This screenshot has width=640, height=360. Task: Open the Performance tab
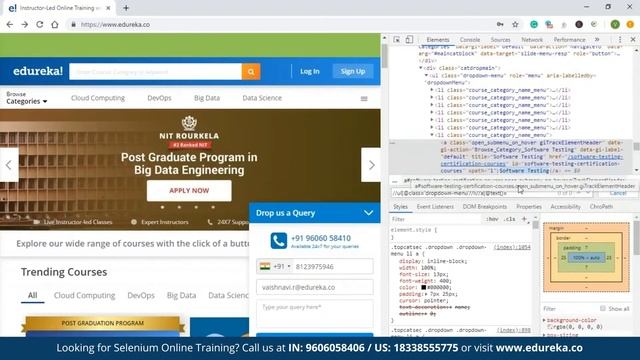coord(569,40)
